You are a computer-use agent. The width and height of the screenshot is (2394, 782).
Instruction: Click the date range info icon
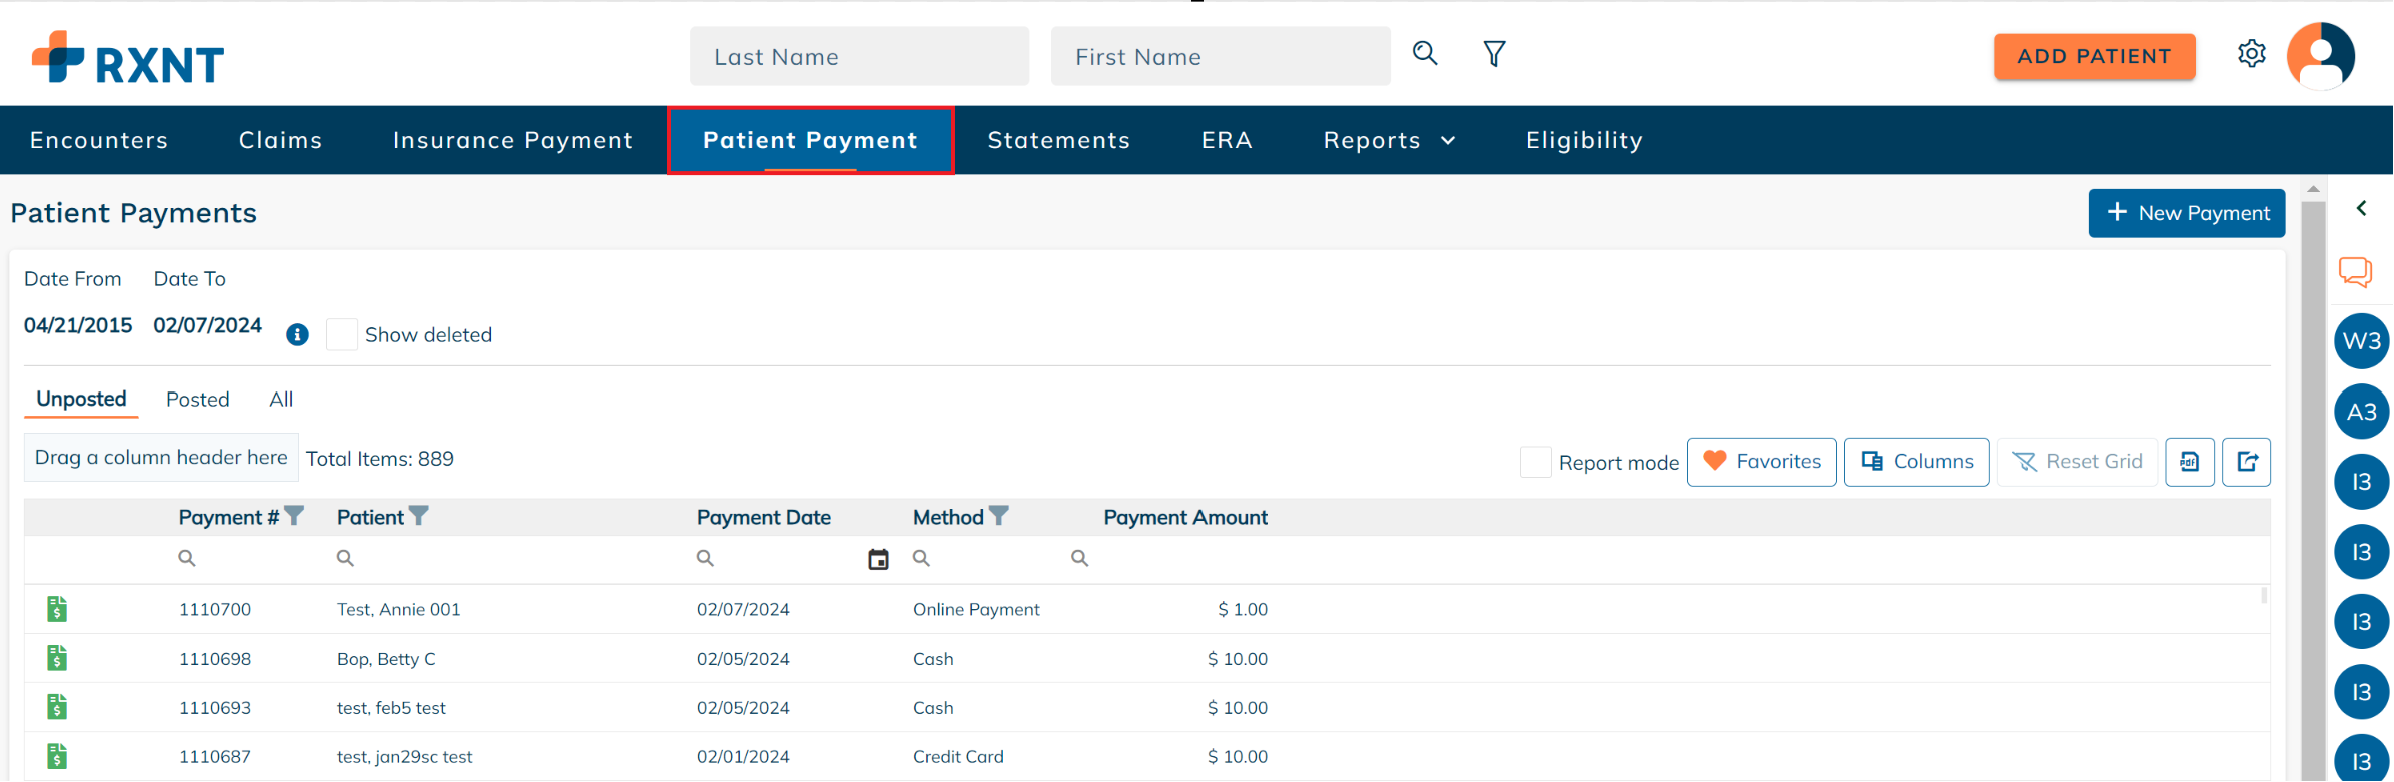point(297,335)
